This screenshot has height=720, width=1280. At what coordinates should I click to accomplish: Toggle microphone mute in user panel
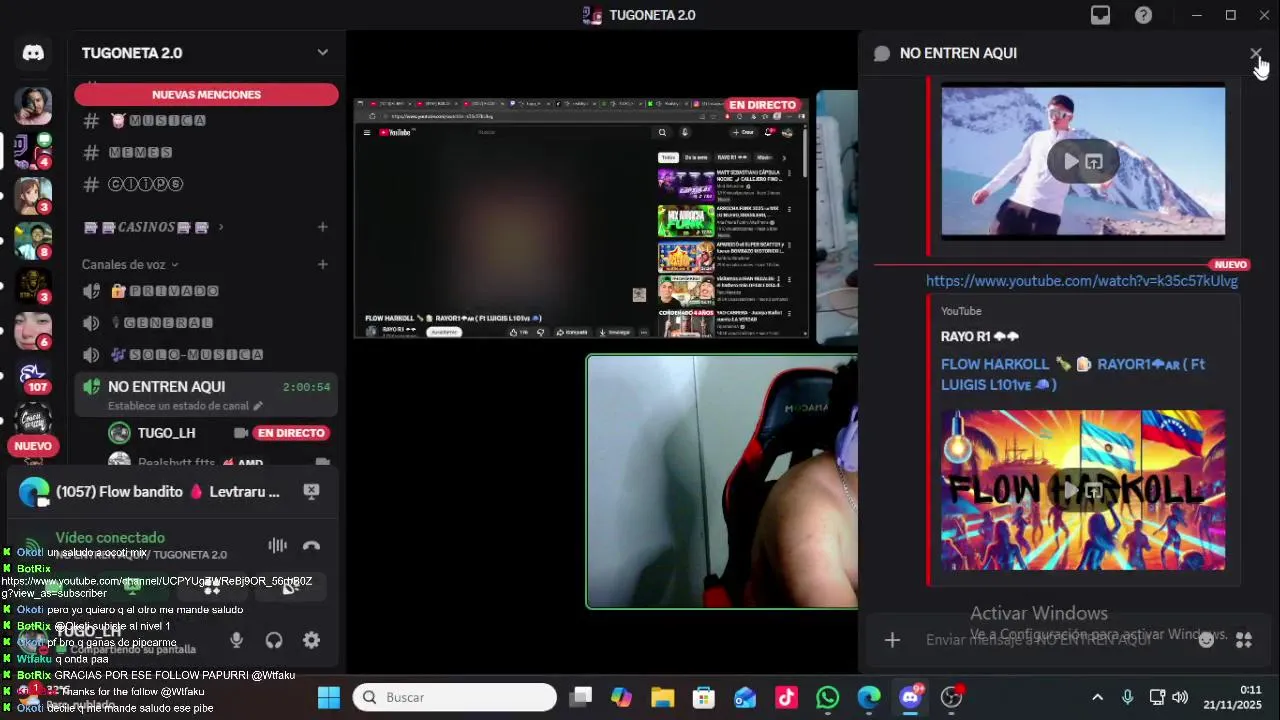236,640
